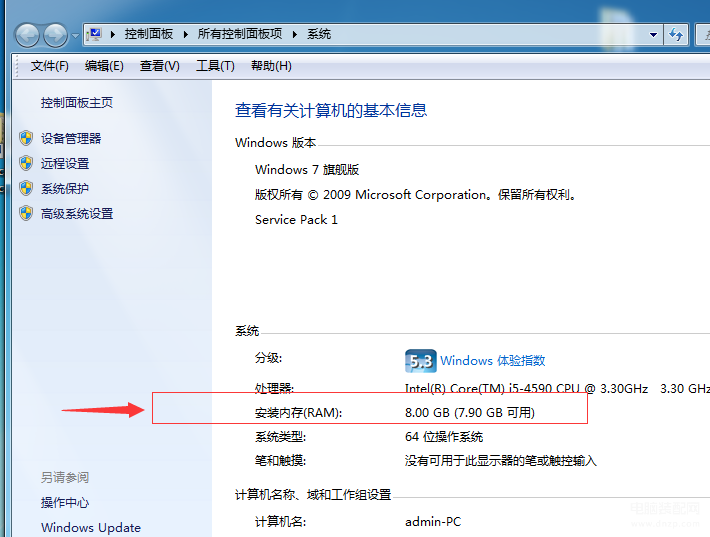Open the address bar history dropdown
This screenshot has height=537, width=710.
point(653,34)
